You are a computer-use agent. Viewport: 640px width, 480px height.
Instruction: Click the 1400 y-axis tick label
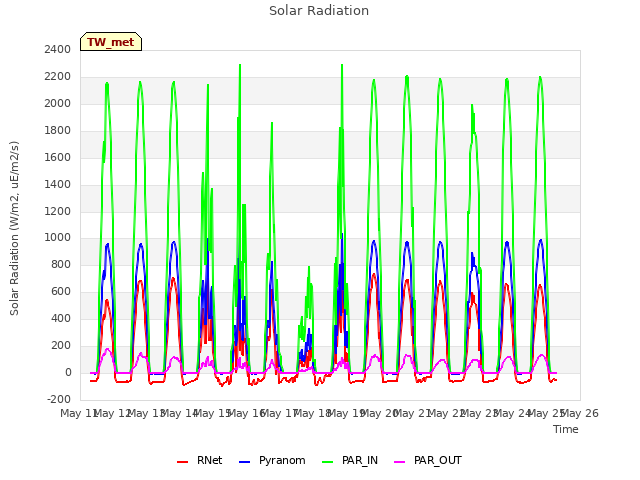pos(58,184)
